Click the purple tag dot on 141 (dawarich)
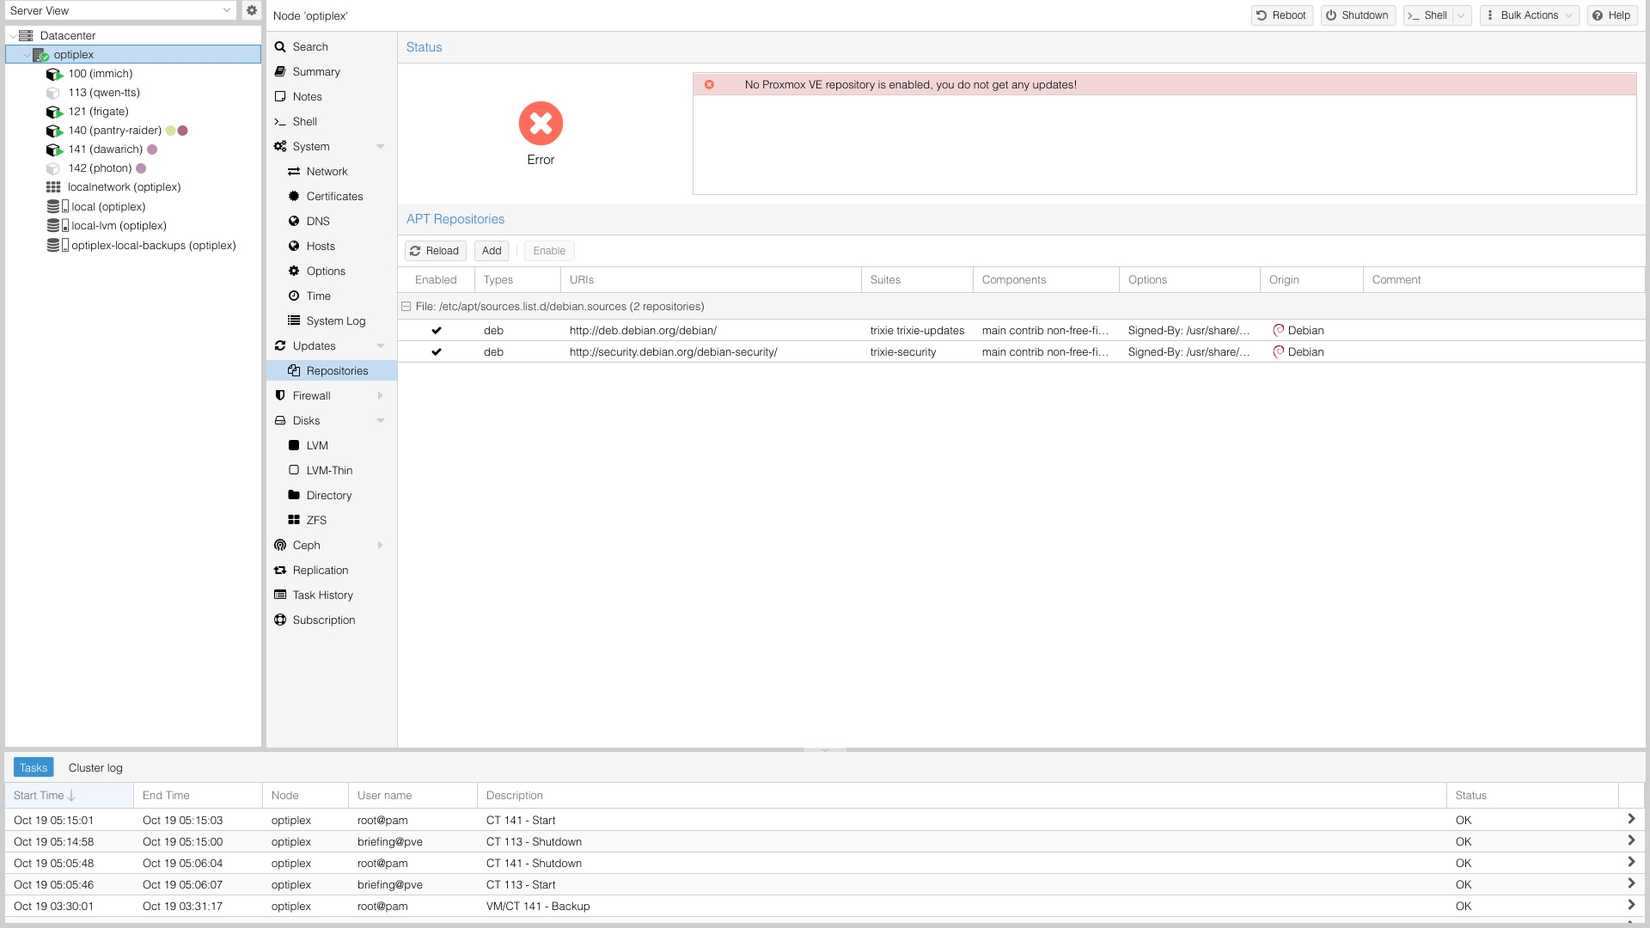 (x=152, y=150)
